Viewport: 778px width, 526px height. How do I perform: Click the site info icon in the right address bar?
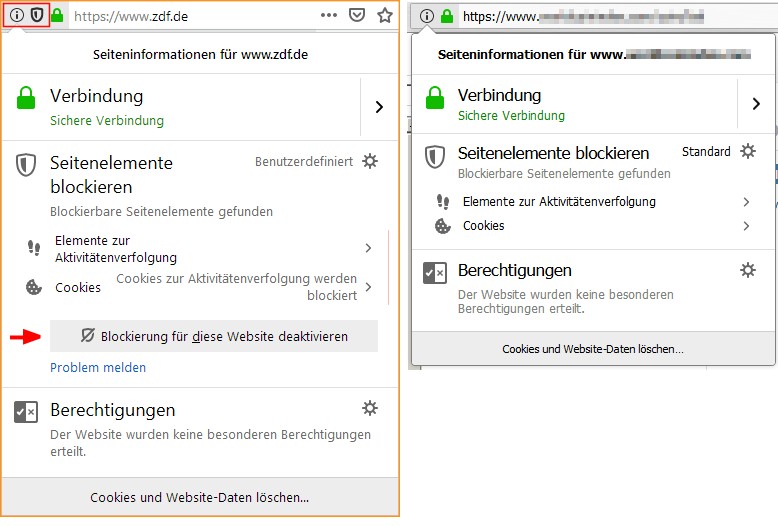click(x=427, y=16)
